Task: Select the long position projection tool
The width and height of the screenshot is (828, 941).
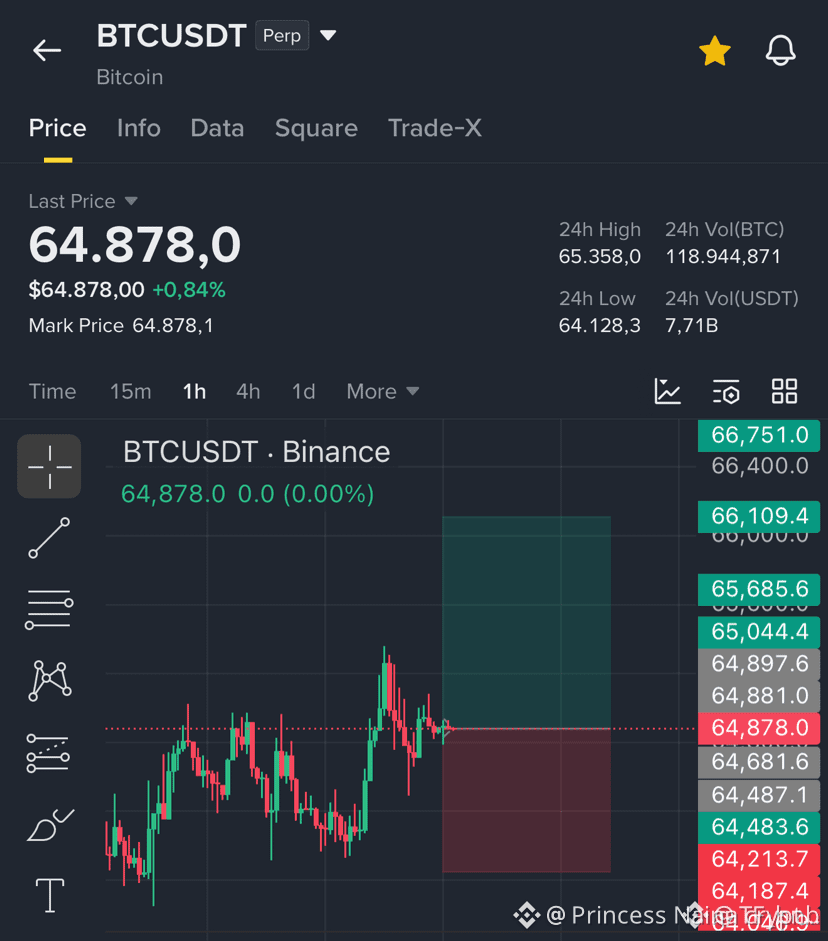Action: coord(48,753)
